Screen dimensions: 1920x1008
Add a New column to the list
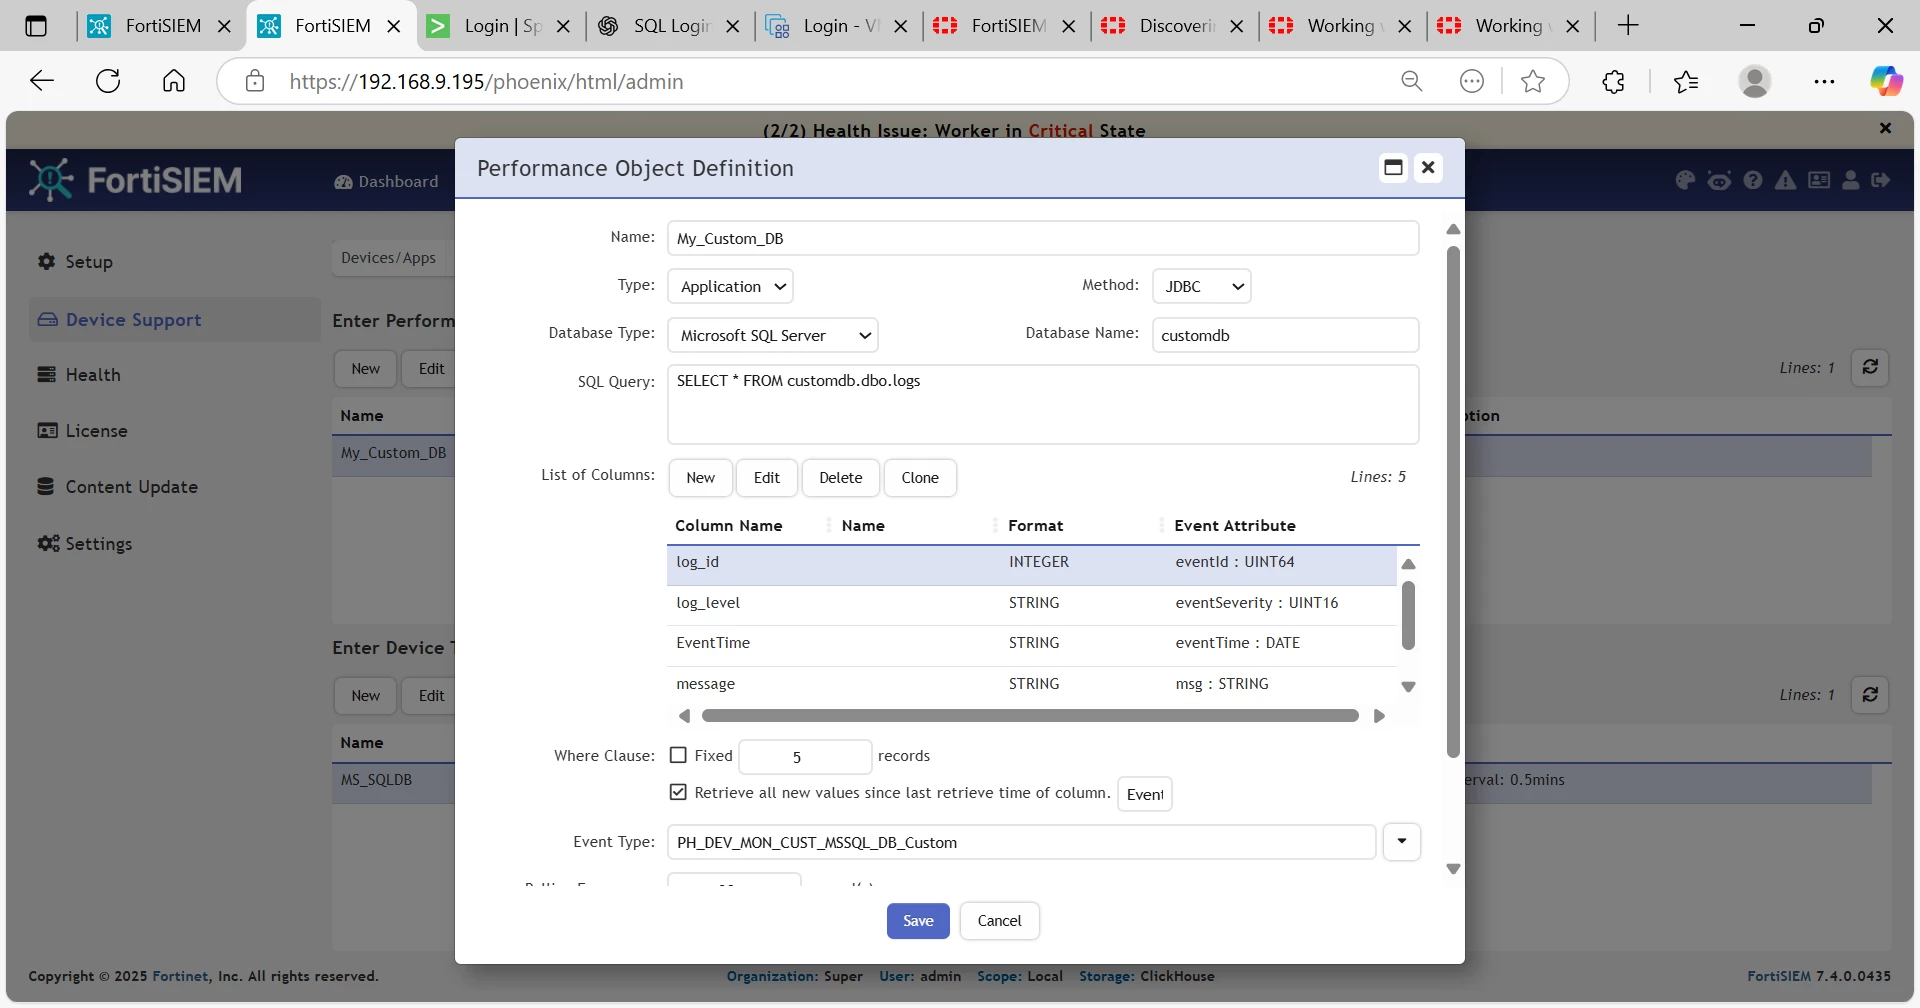[x=700, y=478]
